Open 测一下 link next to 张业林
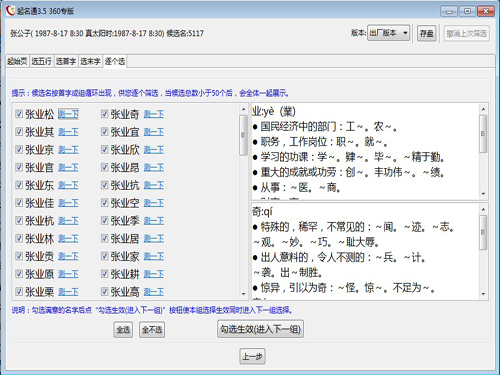500x375 pixels. click(x=68, y=239)
